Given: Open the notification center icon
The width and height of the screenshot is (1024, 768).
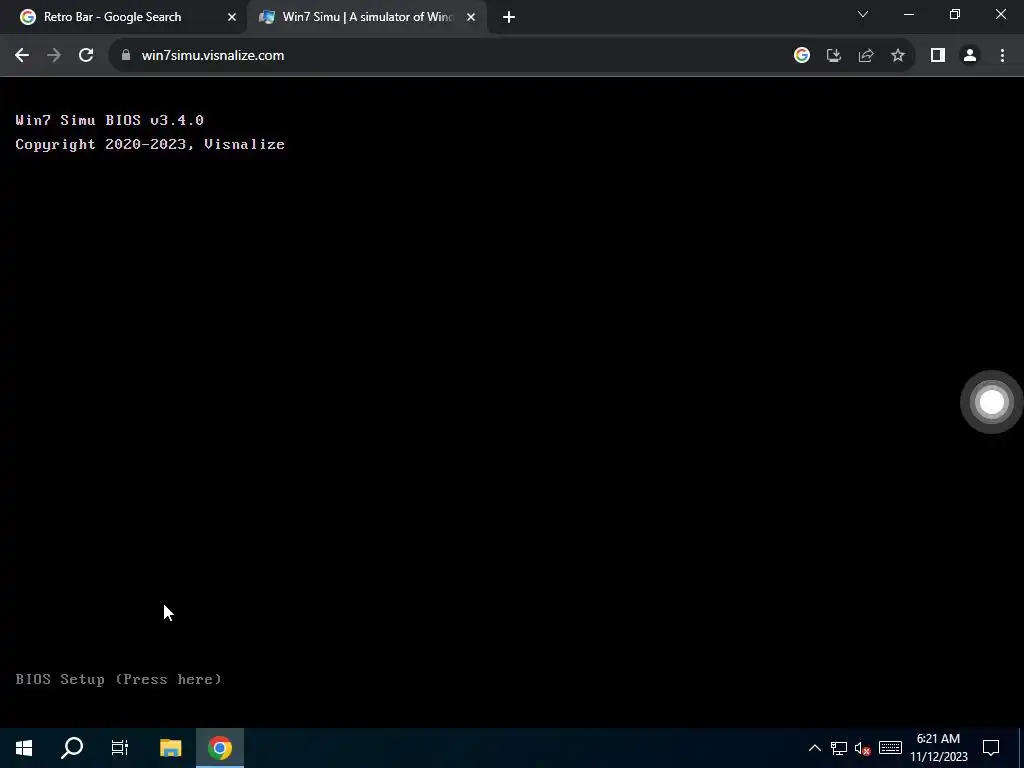Looking at the screenshot, I should click(x=991, y=748).
